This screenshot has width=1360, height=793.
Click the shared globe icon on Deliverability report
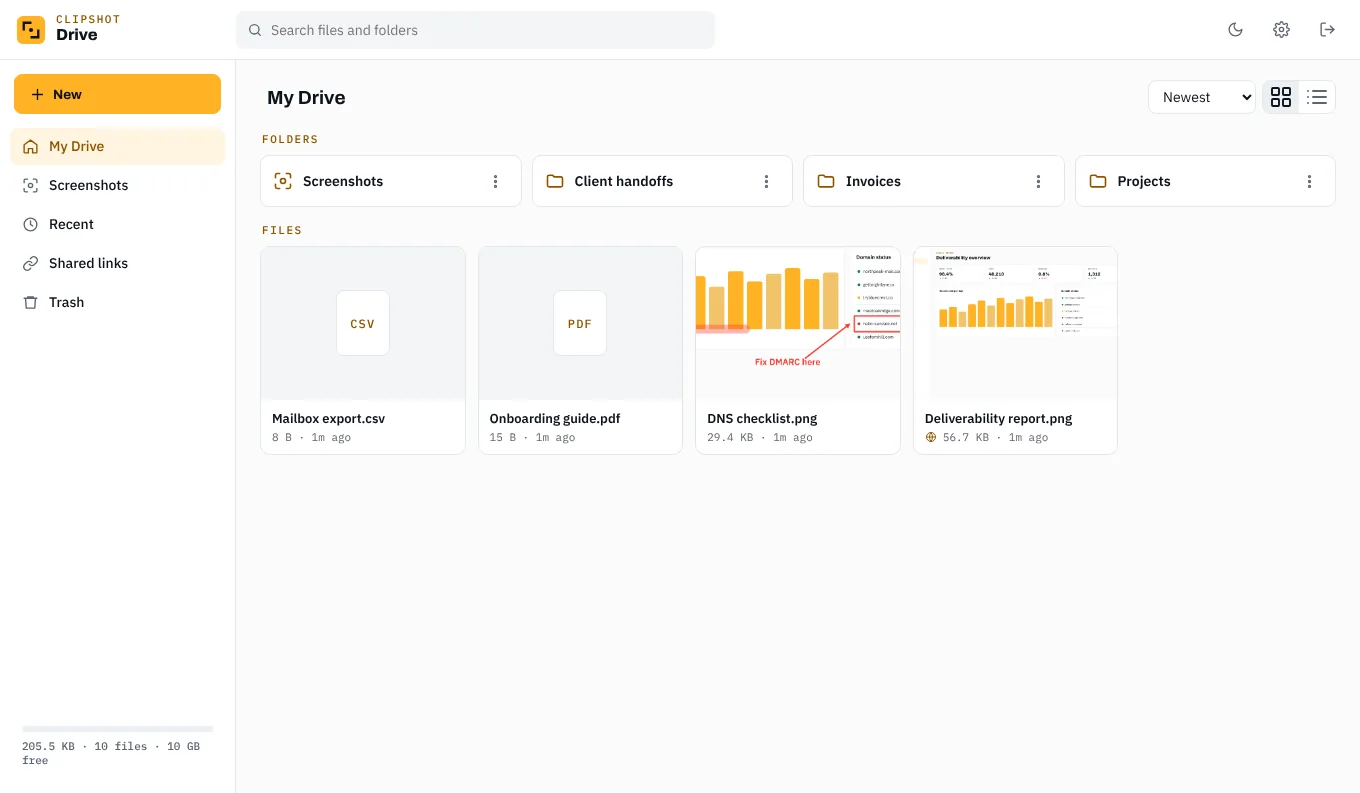(x=931, y=437)
